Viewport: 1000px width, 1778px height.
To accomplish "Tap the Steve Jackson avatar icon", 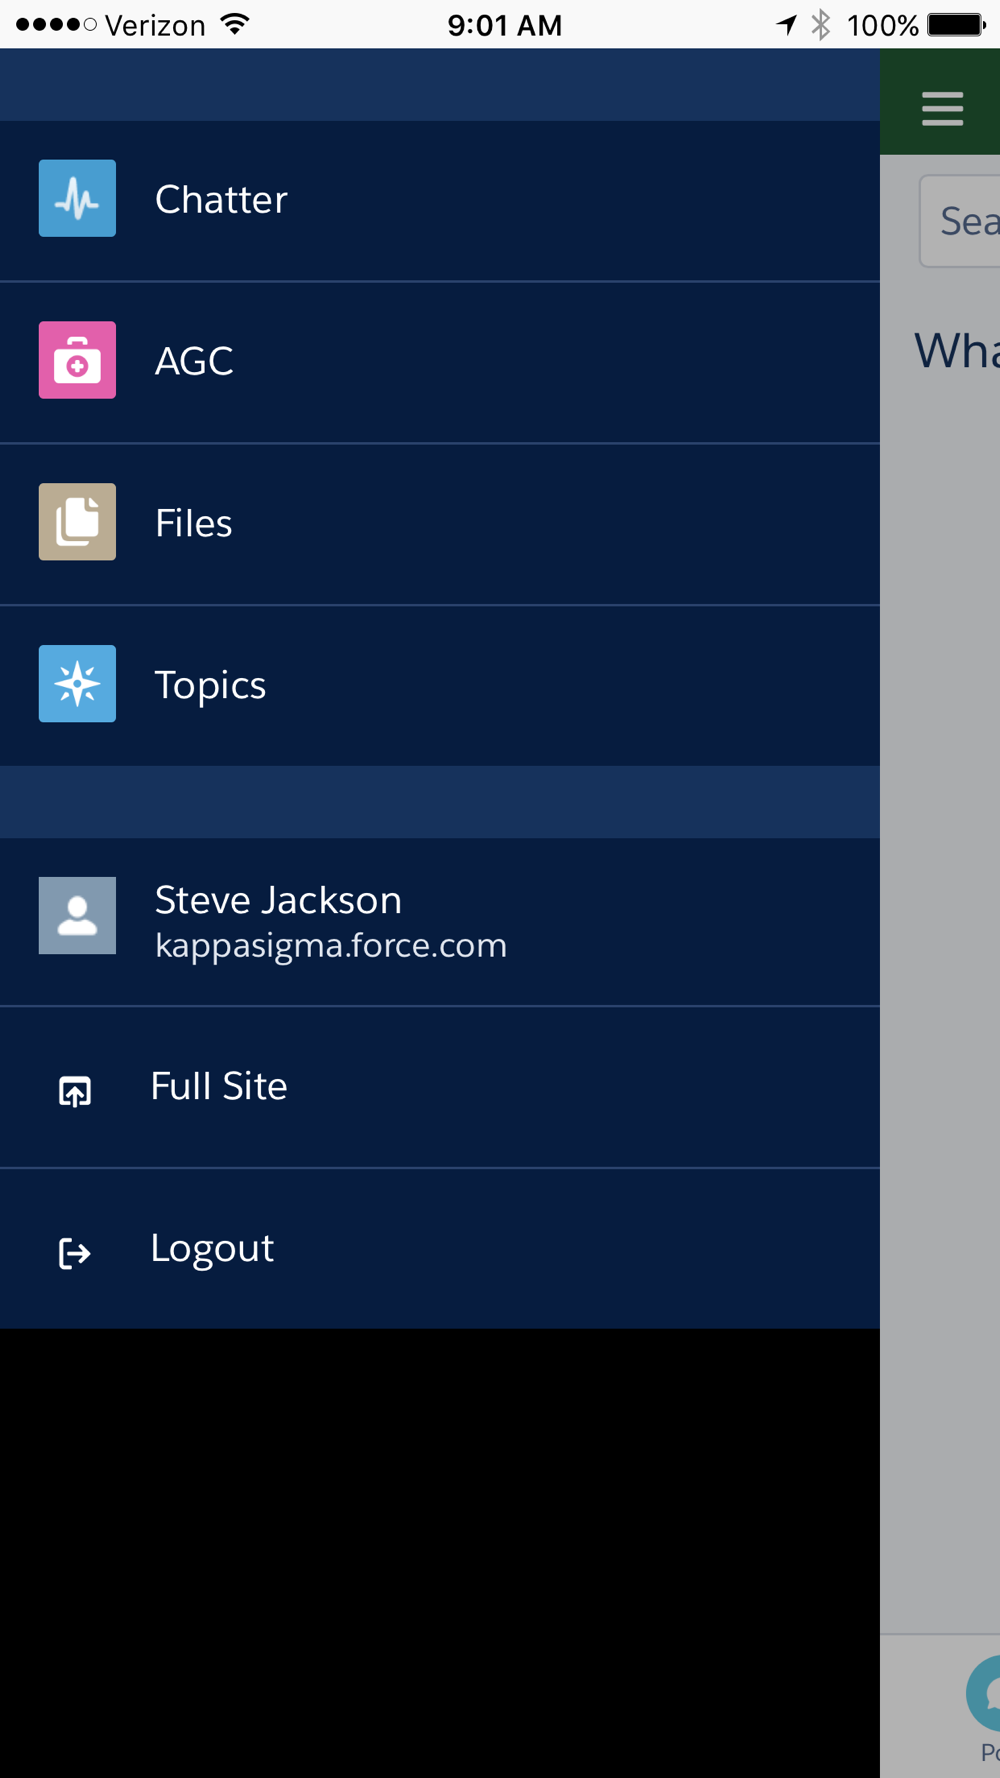I will point(77,916).
